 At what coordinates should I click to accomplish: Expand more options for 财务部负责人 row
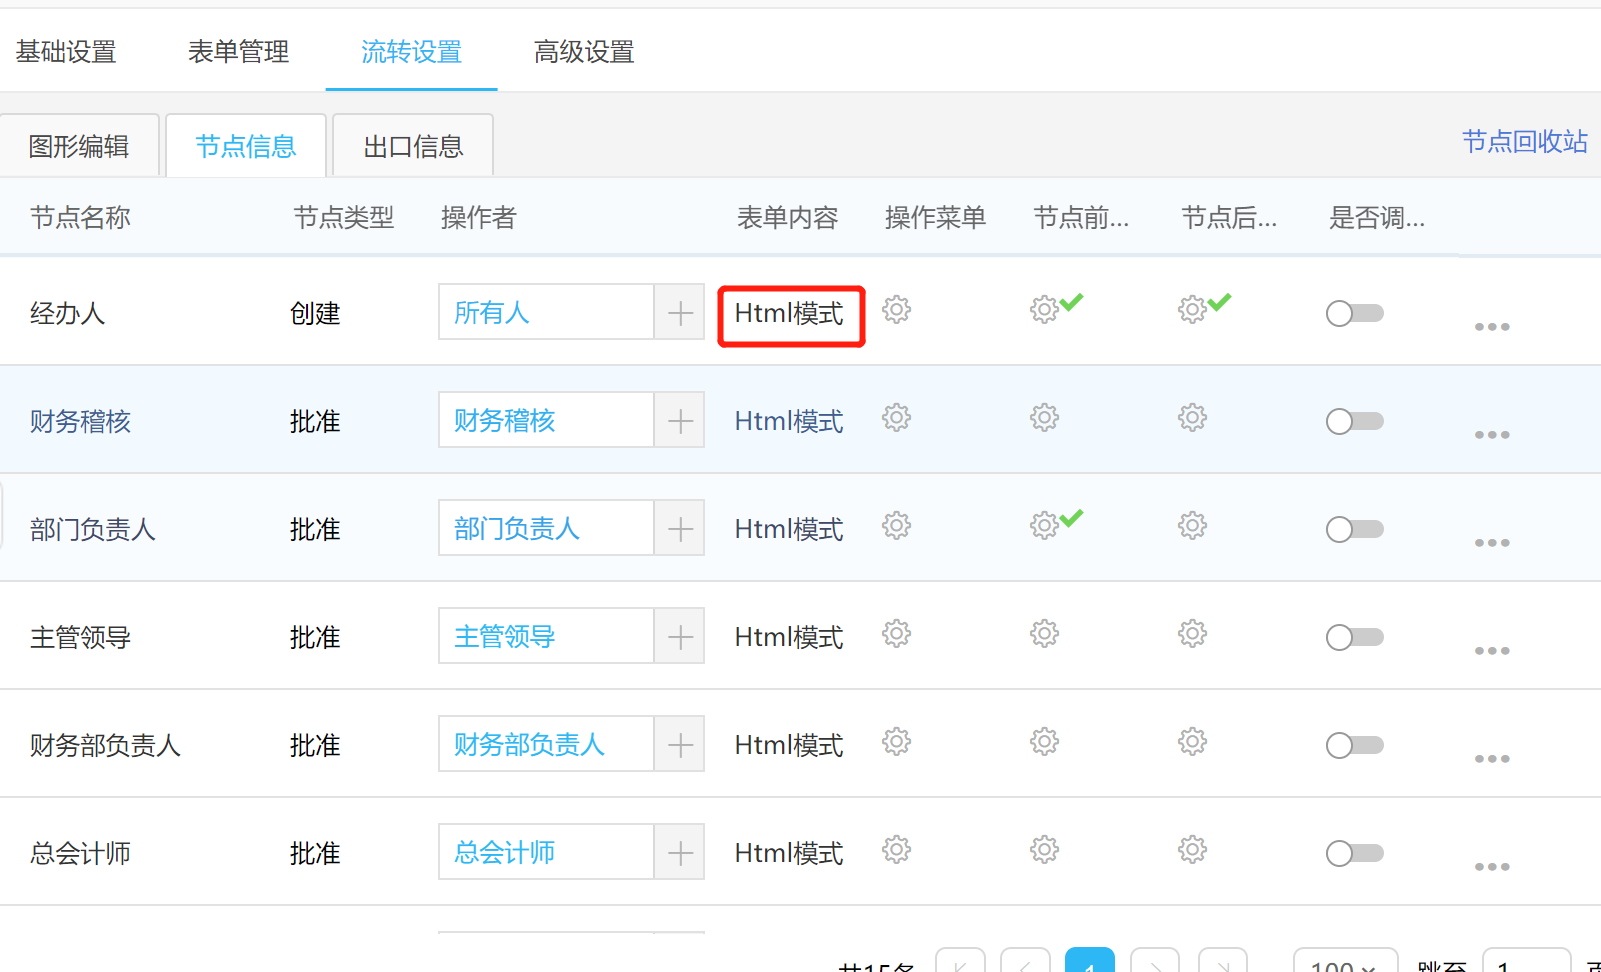click(x=1491, y=759)
